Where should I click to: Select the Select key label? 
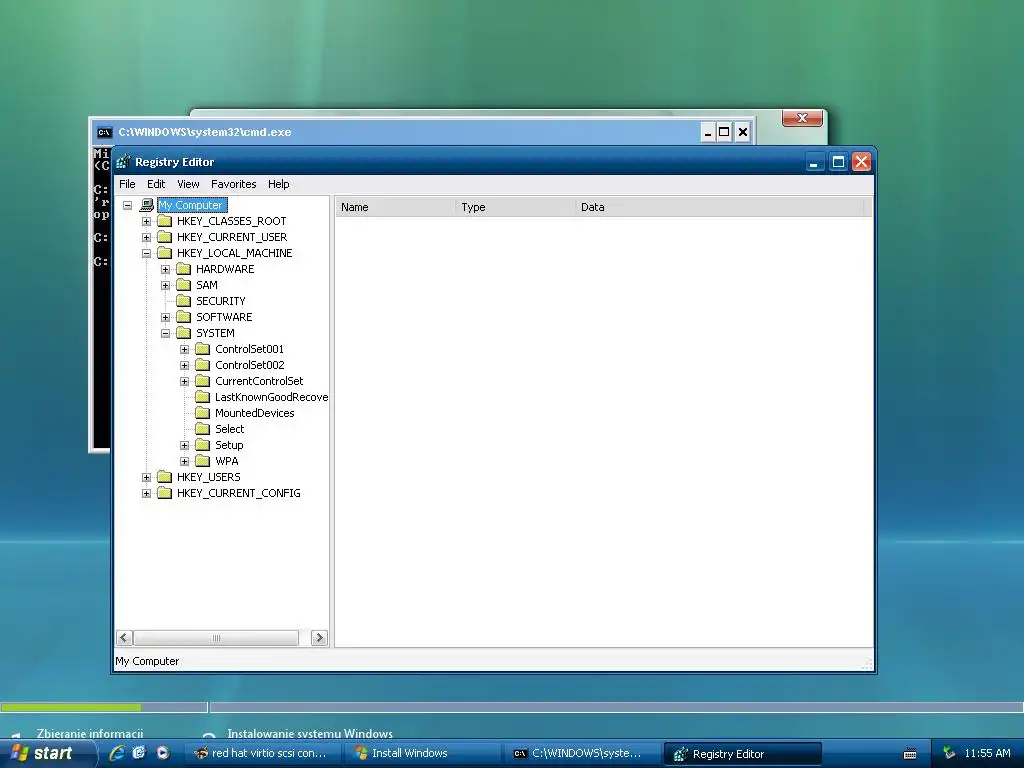230,429
